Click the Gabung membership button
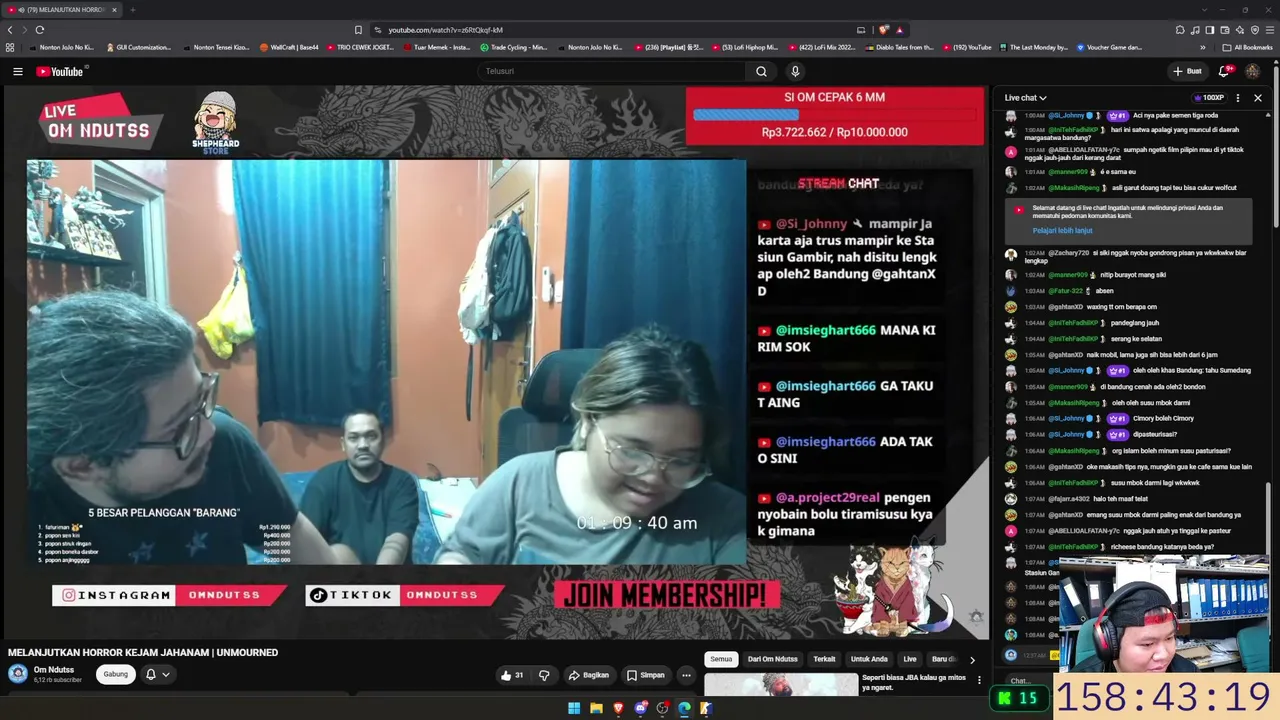 (116, 674)
